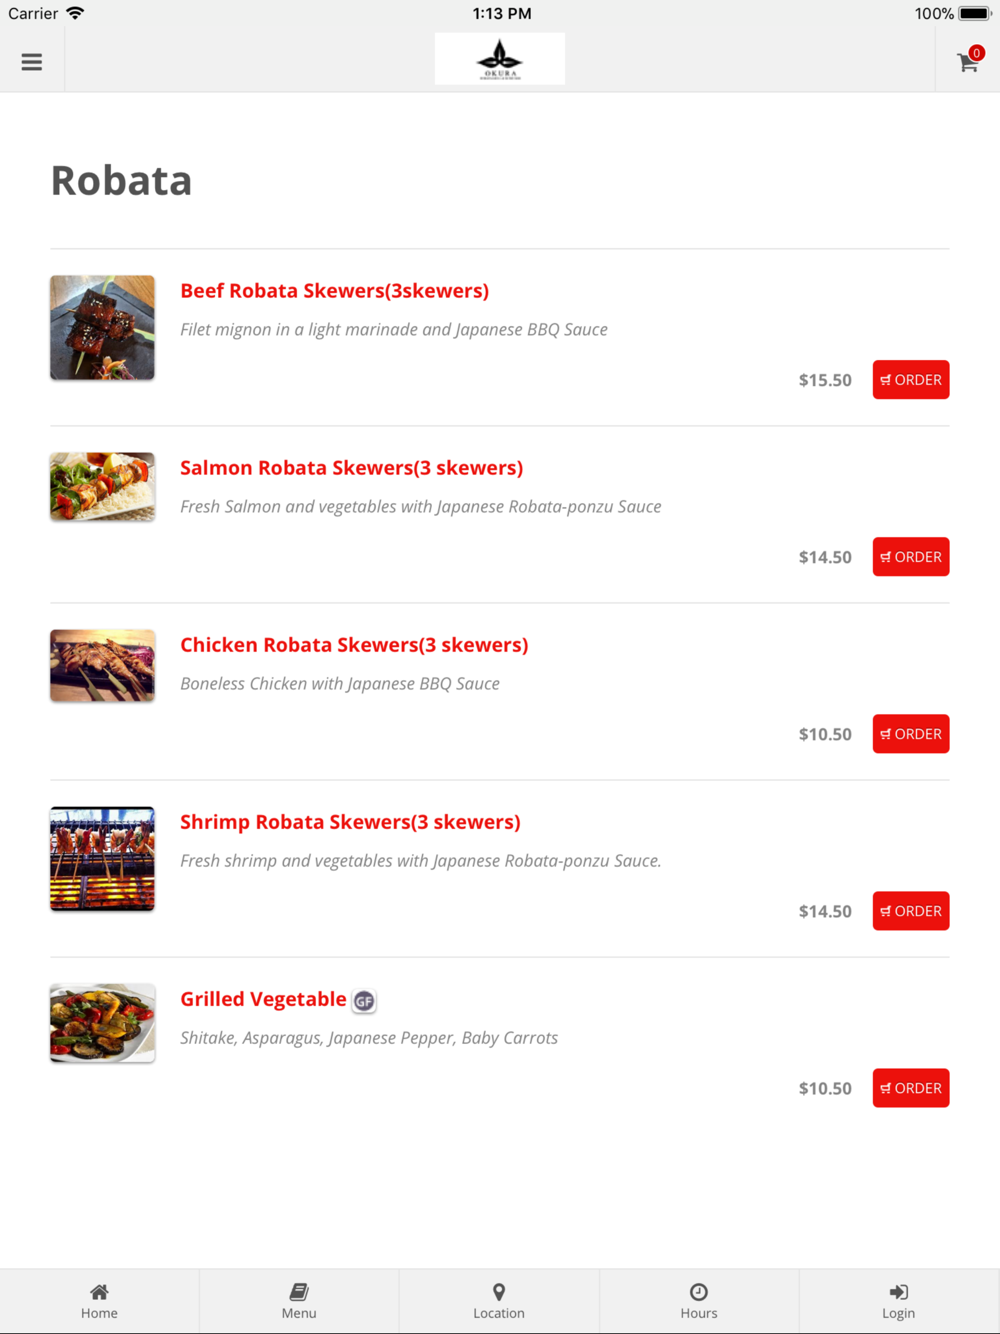Screen dimensions: 1000x1334
Task: Open the shopping cart icon
Action: pyautogui.click(x=968, y=61)
